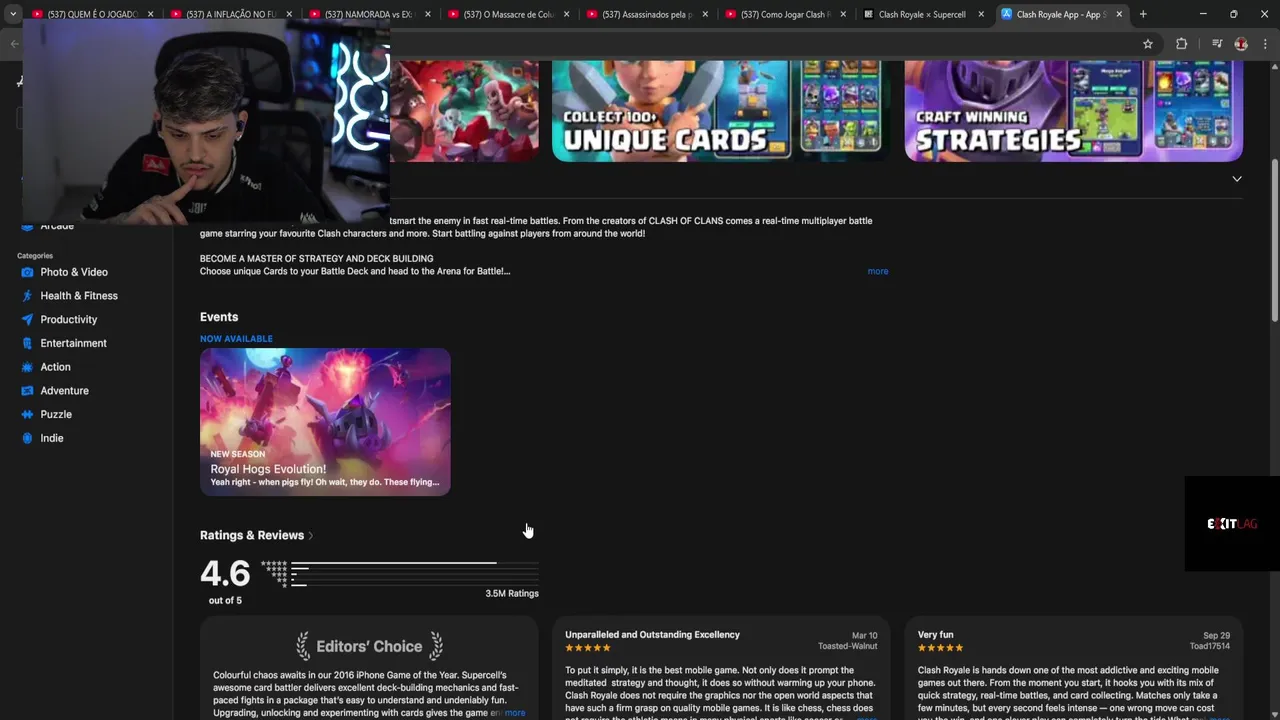Close the 'Como Jogar Clash' tab
Screen dimensions: 1280x720
tap(843, 14)
